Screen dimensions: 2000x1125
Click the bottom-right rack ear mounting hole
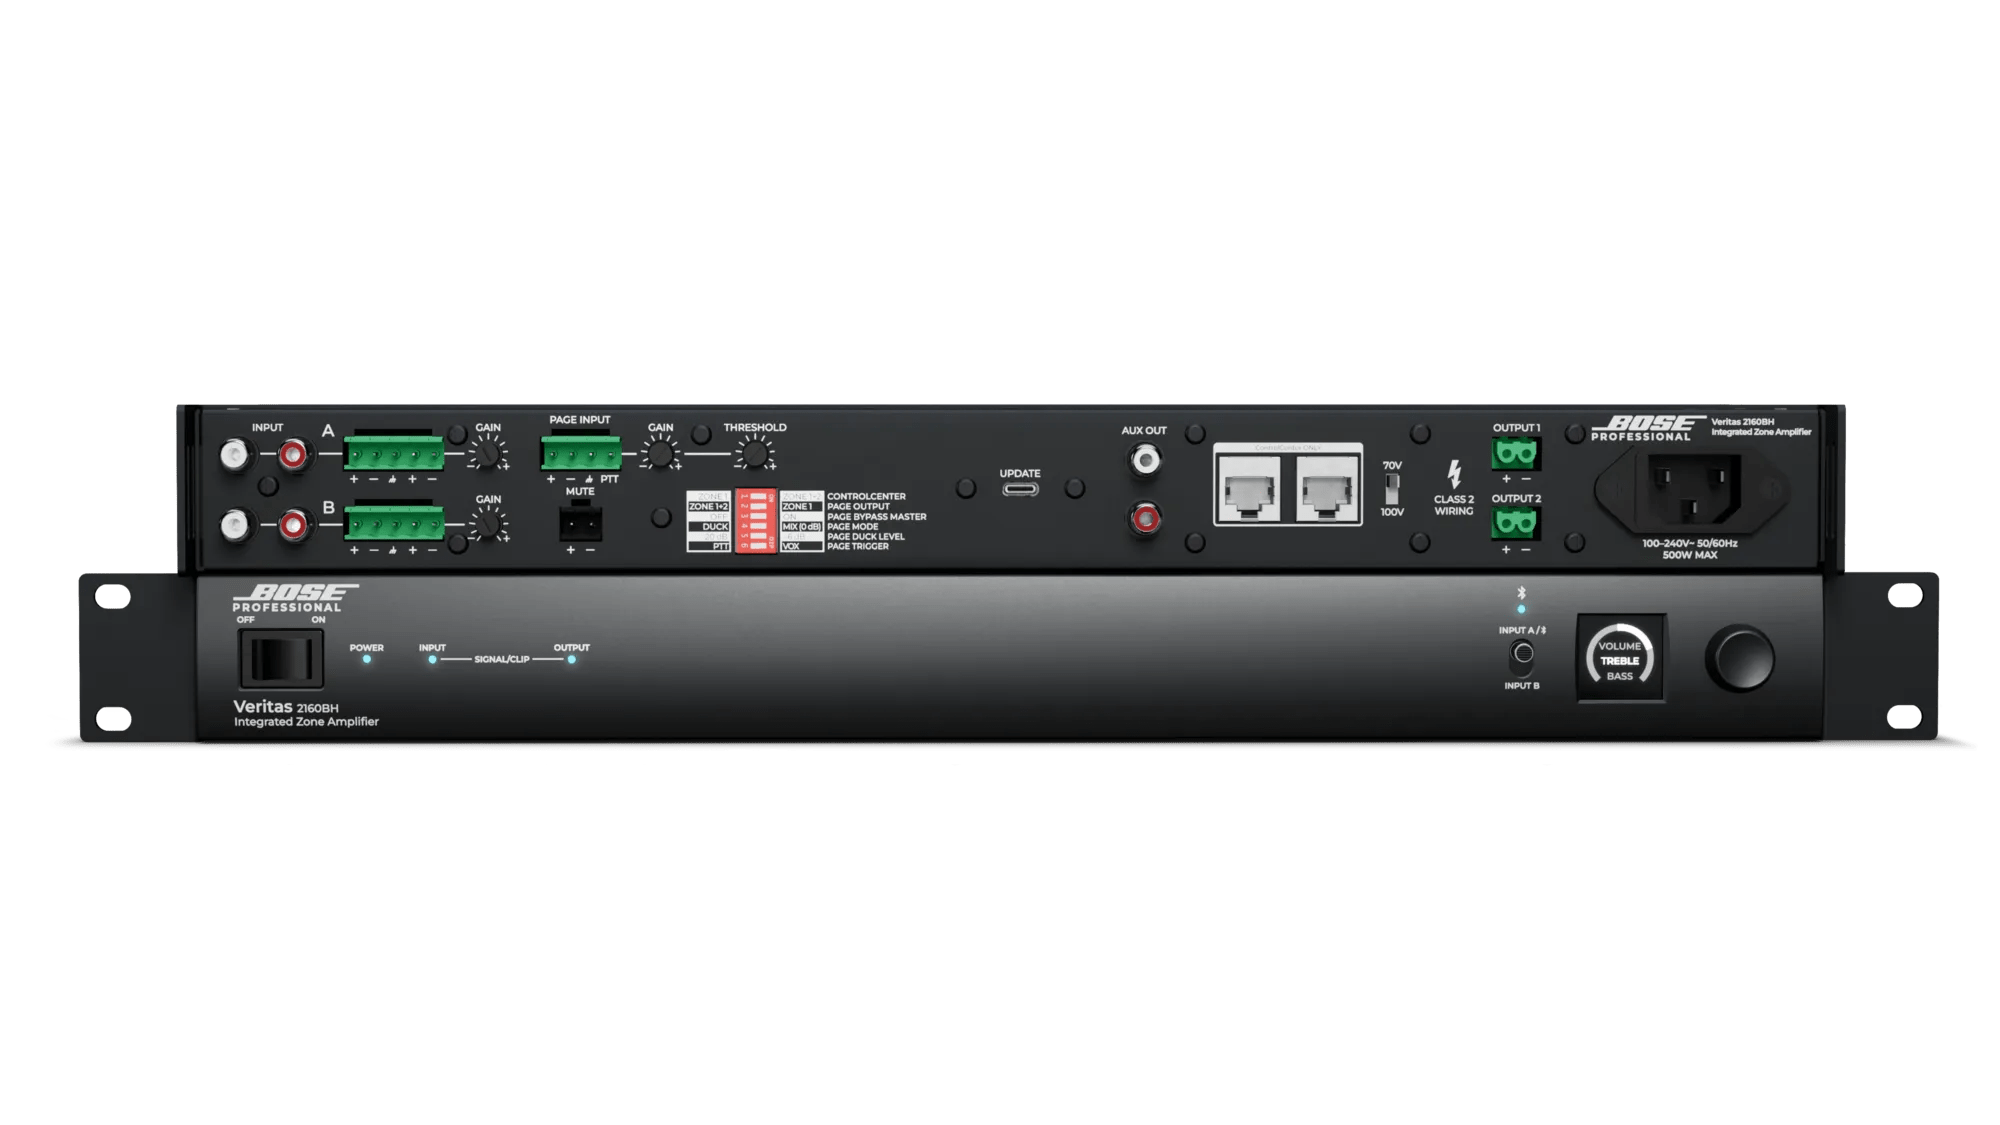[x=1904, y=717]
